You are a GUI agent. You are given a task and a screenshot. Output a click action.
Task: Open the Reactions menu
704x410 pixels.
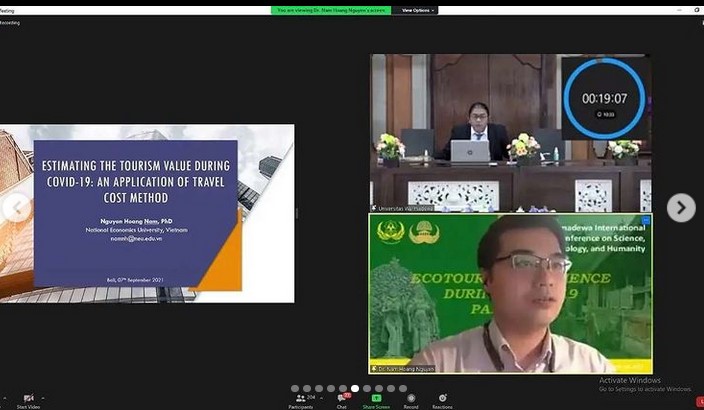(442, 401)
